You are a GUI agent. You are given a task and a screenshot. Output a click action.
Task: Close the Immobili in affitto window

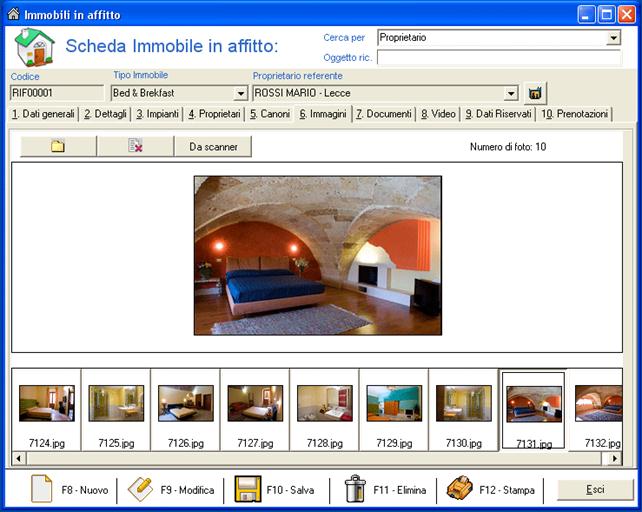626,15
